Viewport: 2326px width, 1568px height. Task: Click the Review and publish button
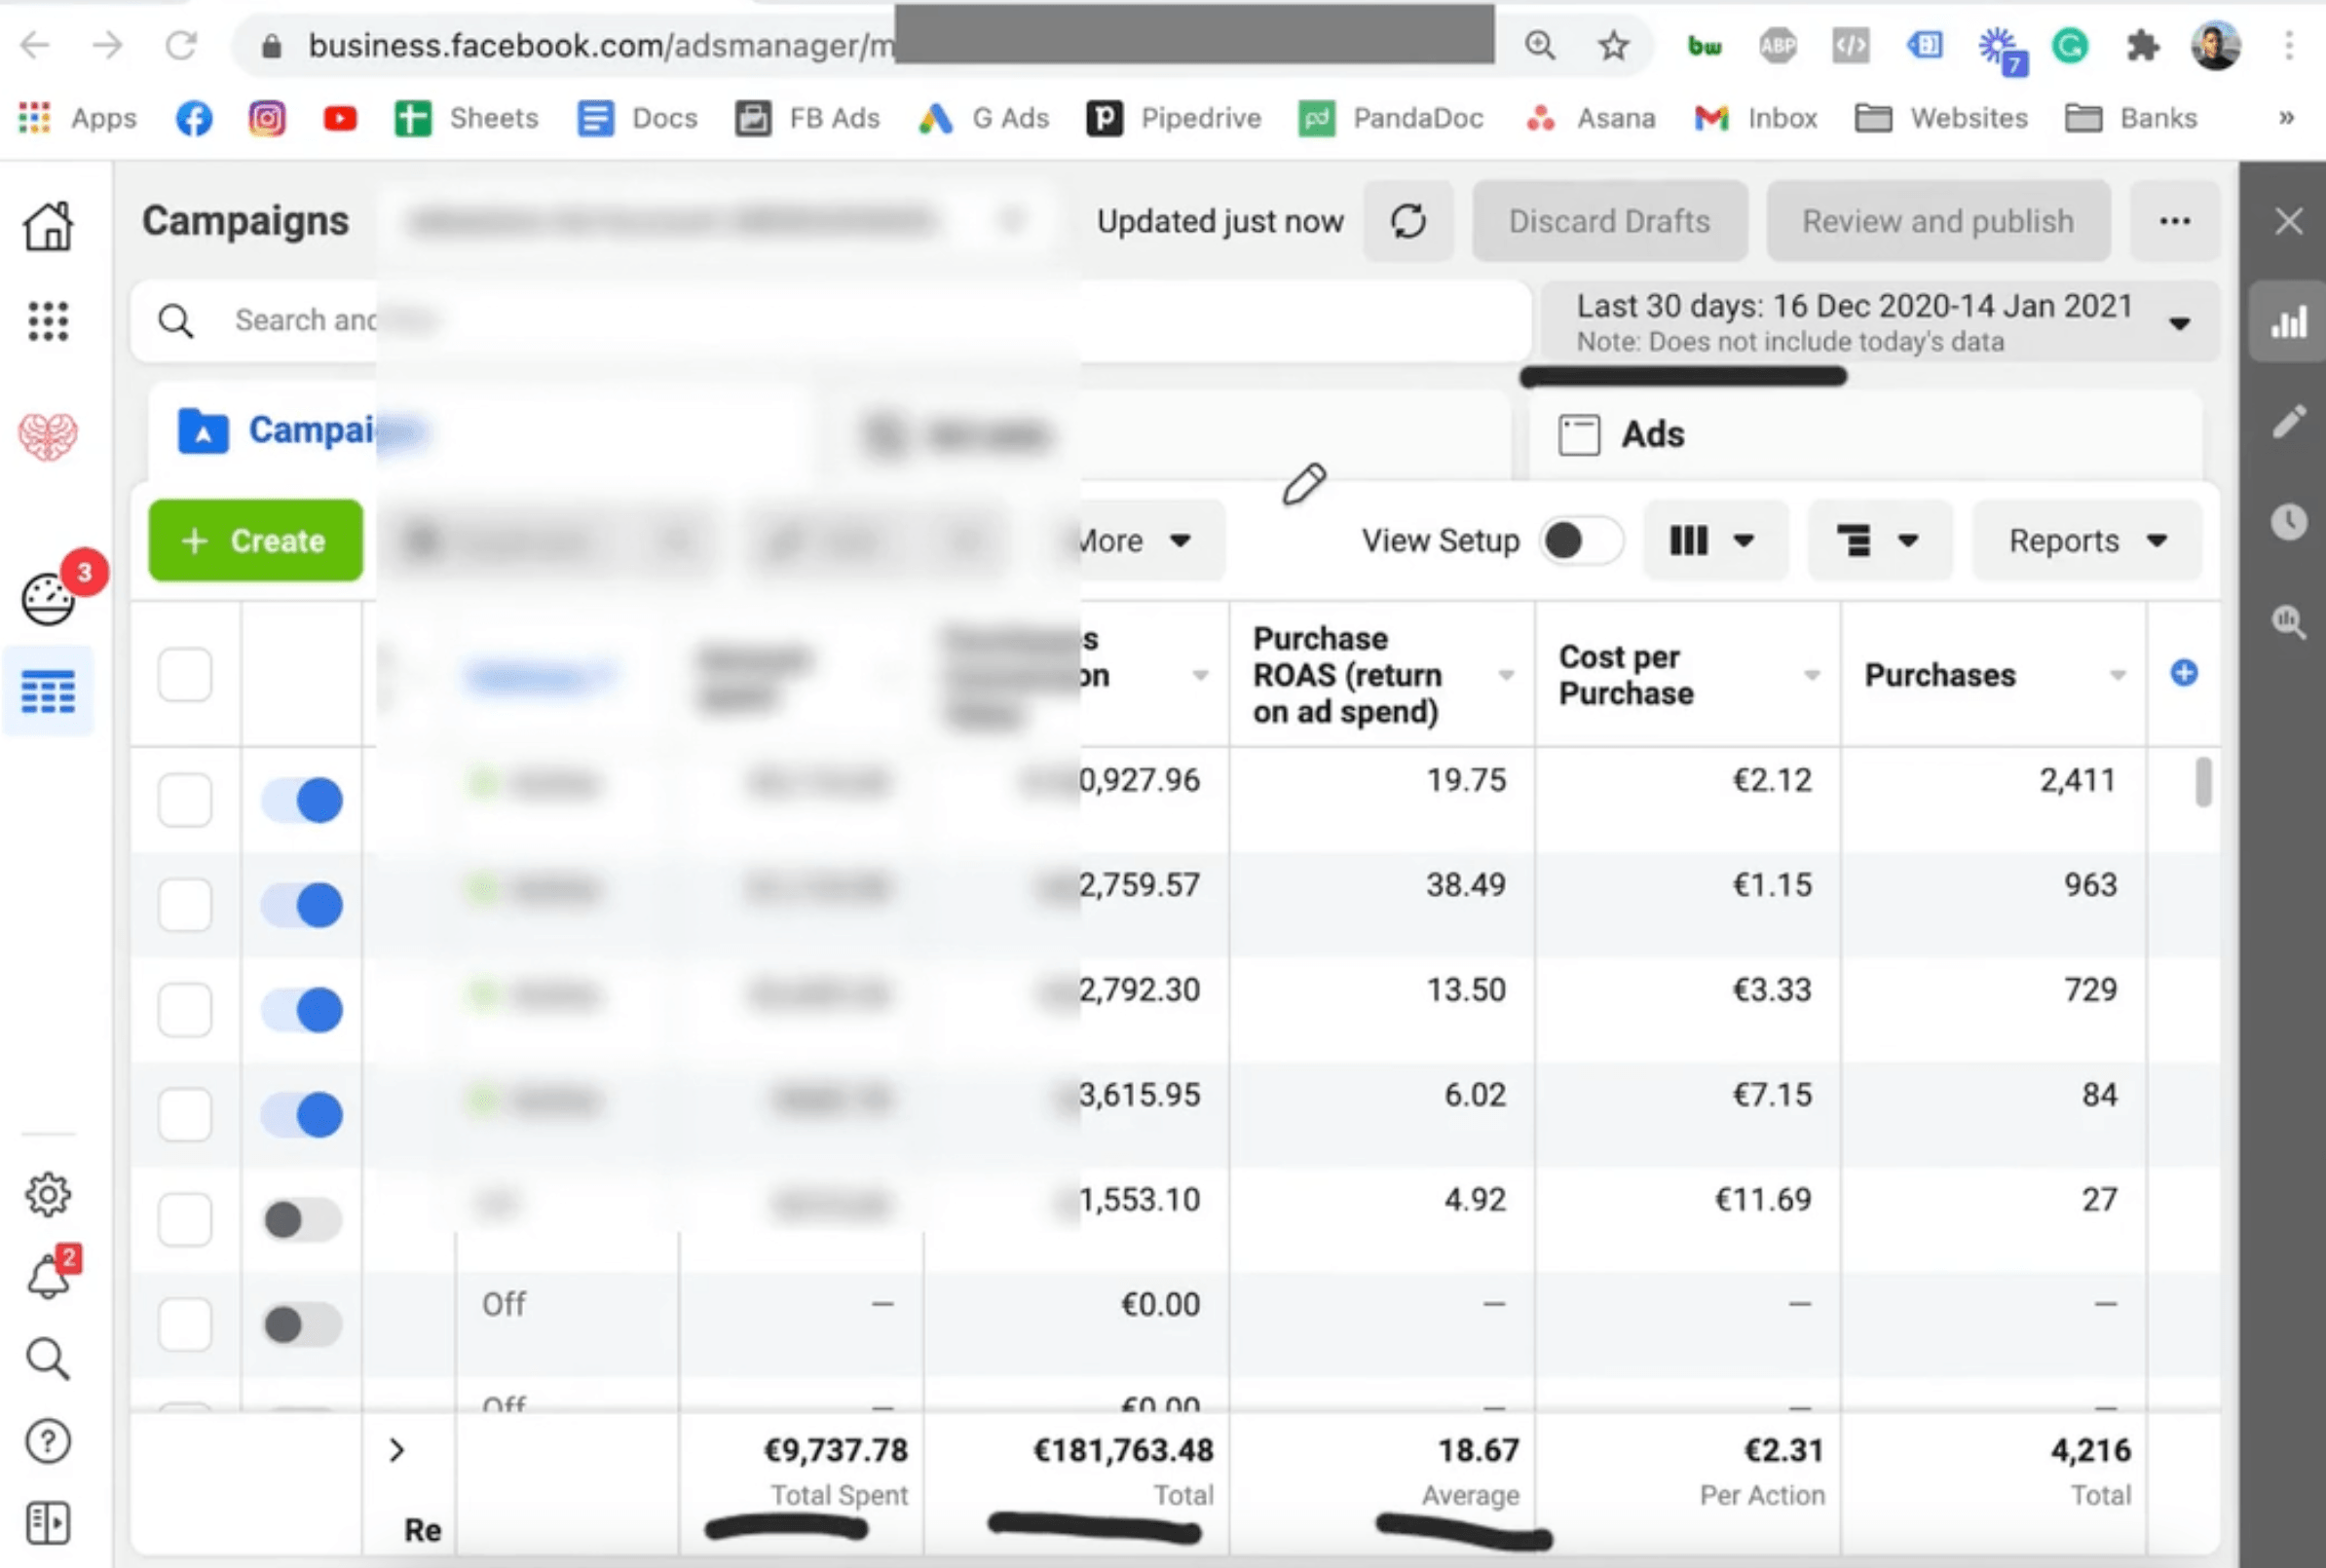[x=1937, y=221]
